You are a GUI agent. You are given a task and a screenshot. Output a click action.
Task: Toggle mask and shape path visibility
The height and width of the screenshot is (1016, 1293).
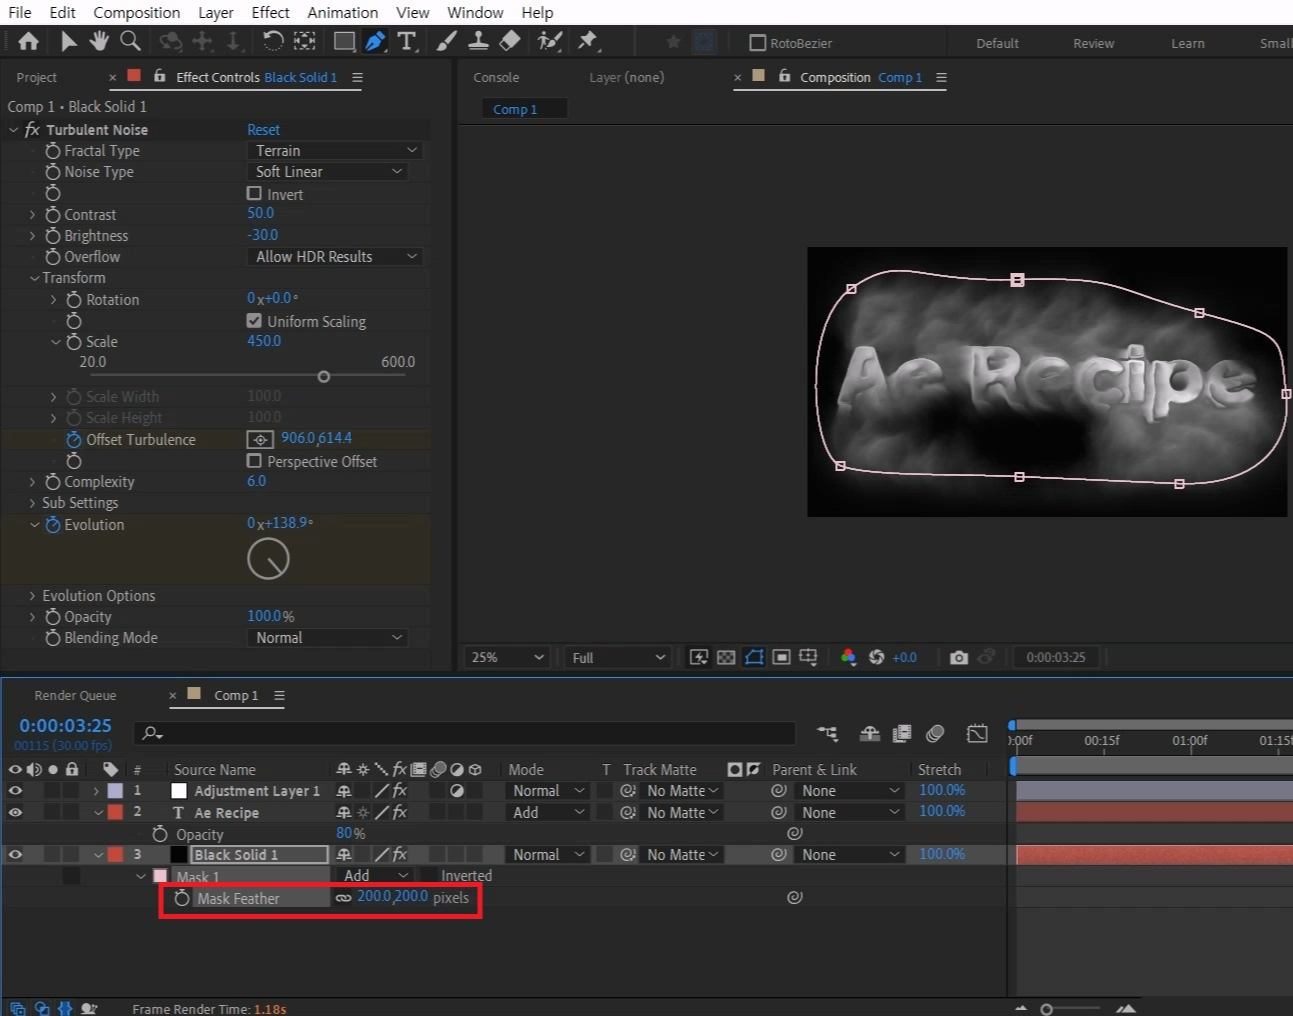tap(754, 657)
